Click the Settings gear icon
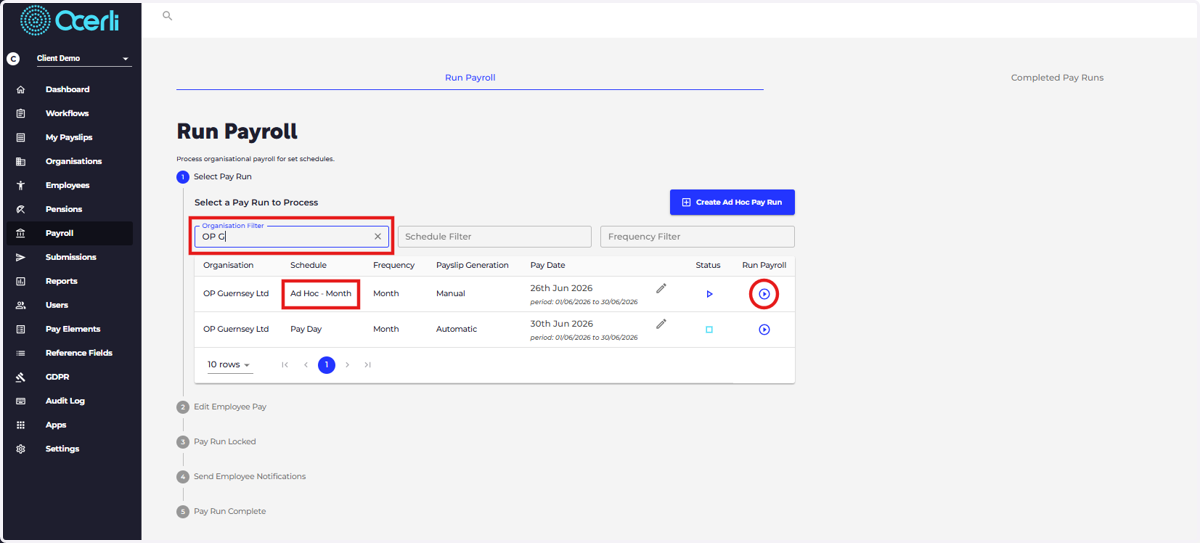 click(21, 449)
